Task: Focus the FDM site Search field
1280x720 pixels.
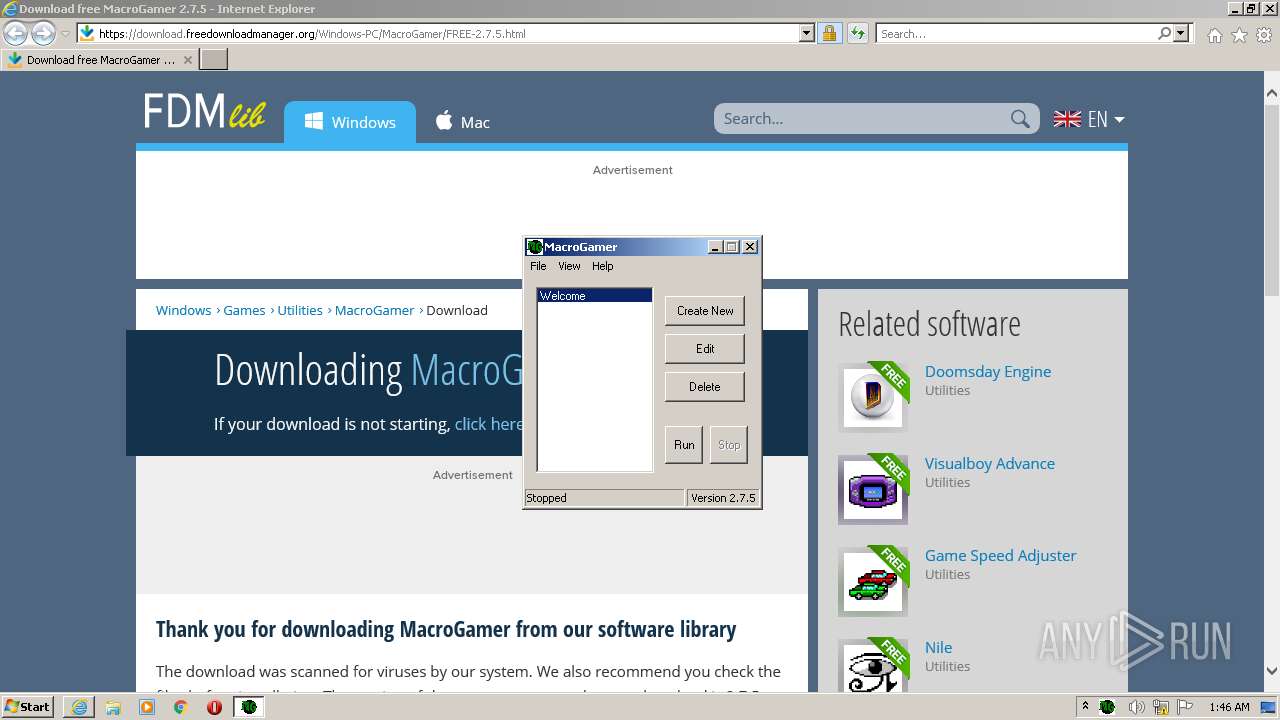Action: click(862, 118)
